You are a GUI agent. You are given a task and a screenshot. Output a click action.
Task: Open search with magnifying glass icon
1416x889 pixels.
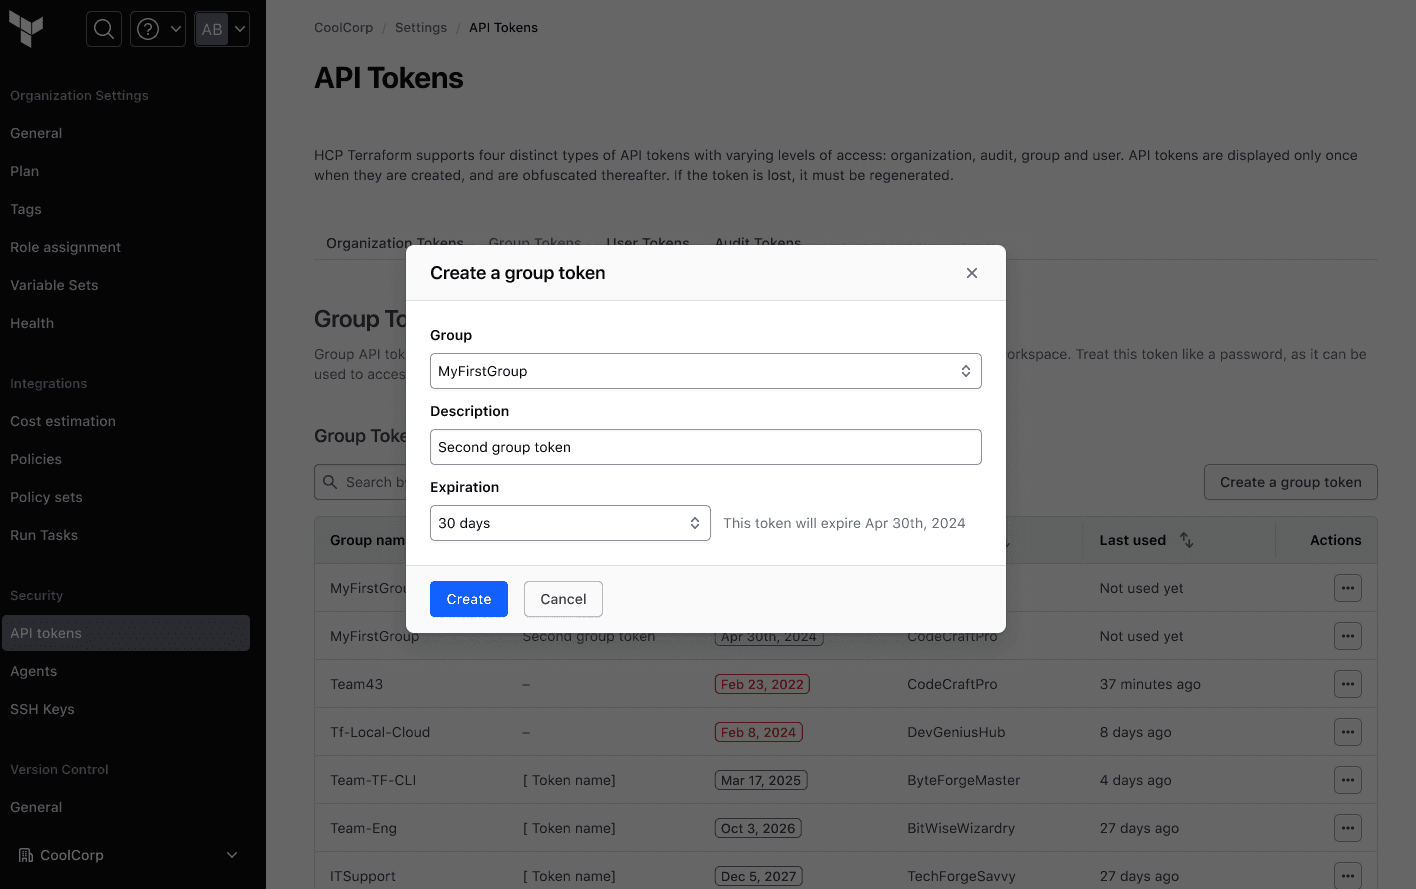click(x=104, y=29)
